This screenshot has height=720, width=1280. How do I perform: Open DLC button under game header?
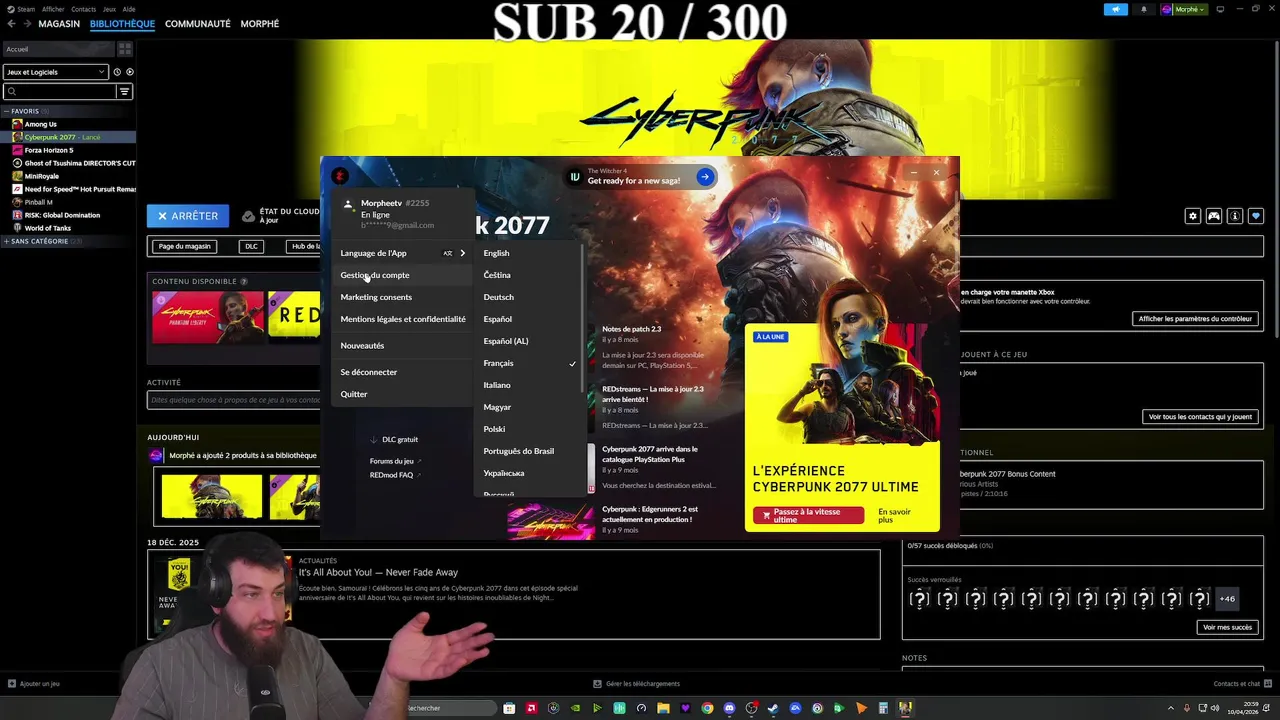[x=251, y=246]
